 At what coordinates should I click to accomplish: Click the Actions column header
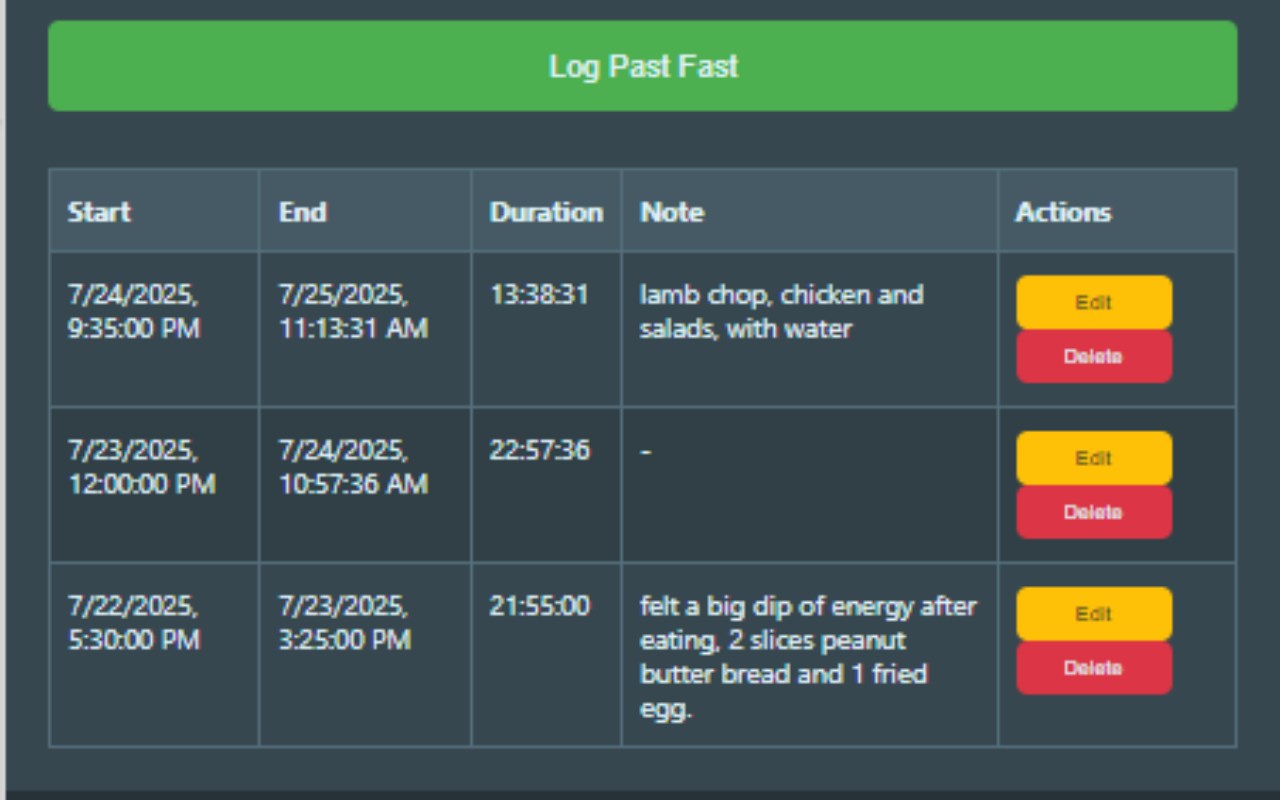tap(1063, 212)
